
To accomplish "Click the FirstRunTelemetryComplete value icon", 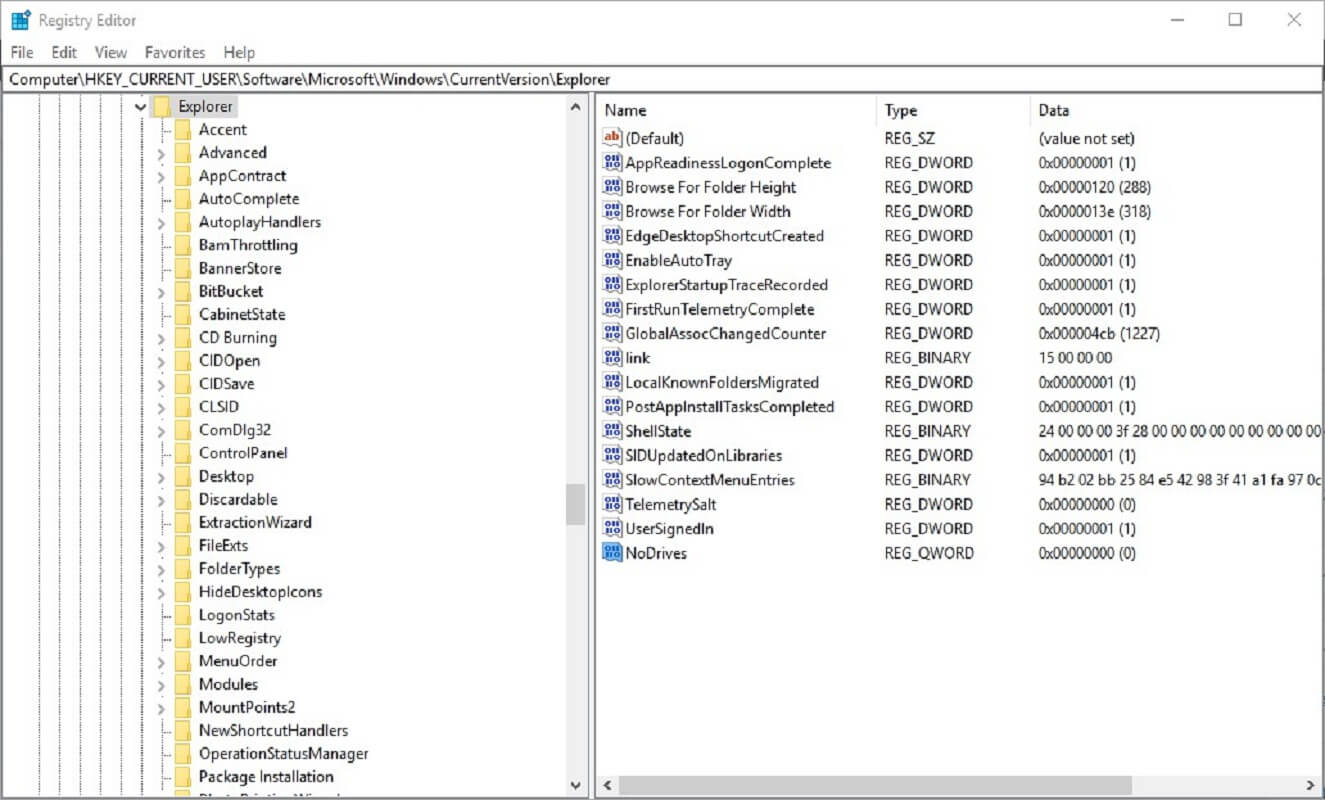I will (x=612, y=309).
